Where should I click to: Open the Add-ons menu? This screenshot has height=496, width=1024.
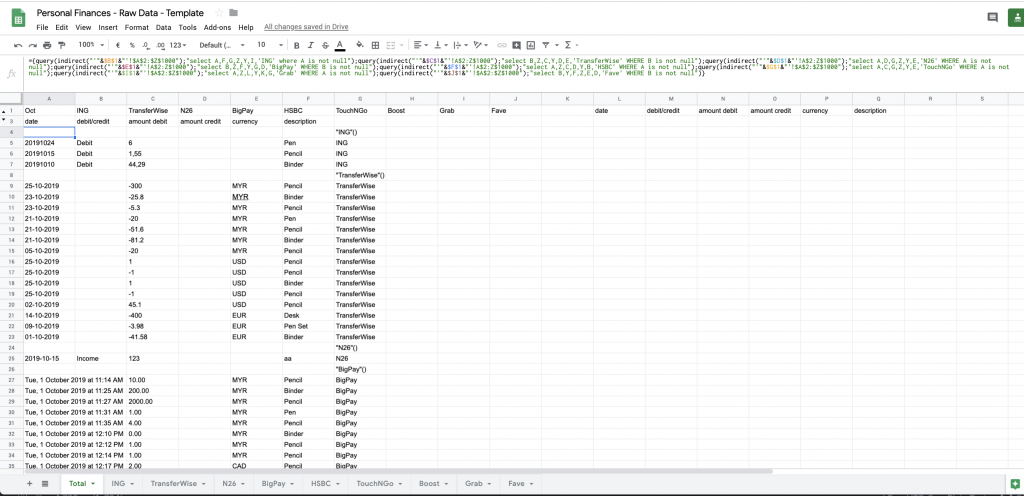217,27
